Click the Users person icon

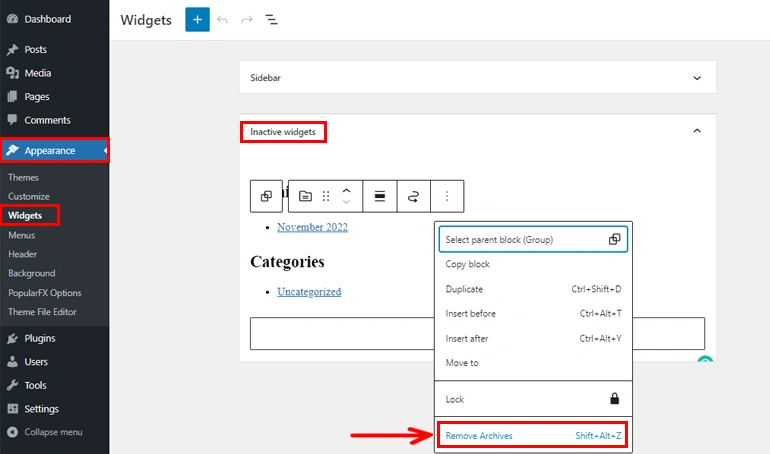pos(13,362)
